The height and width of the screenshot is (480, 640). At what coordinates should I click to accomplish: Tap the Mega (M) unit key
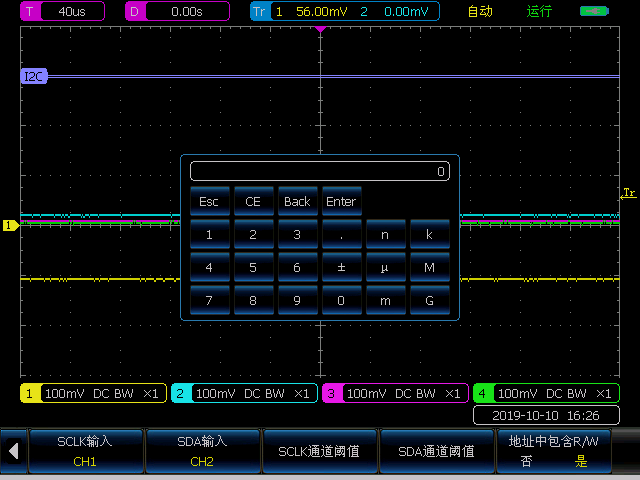pyautogui.click(x=429, y=268)
